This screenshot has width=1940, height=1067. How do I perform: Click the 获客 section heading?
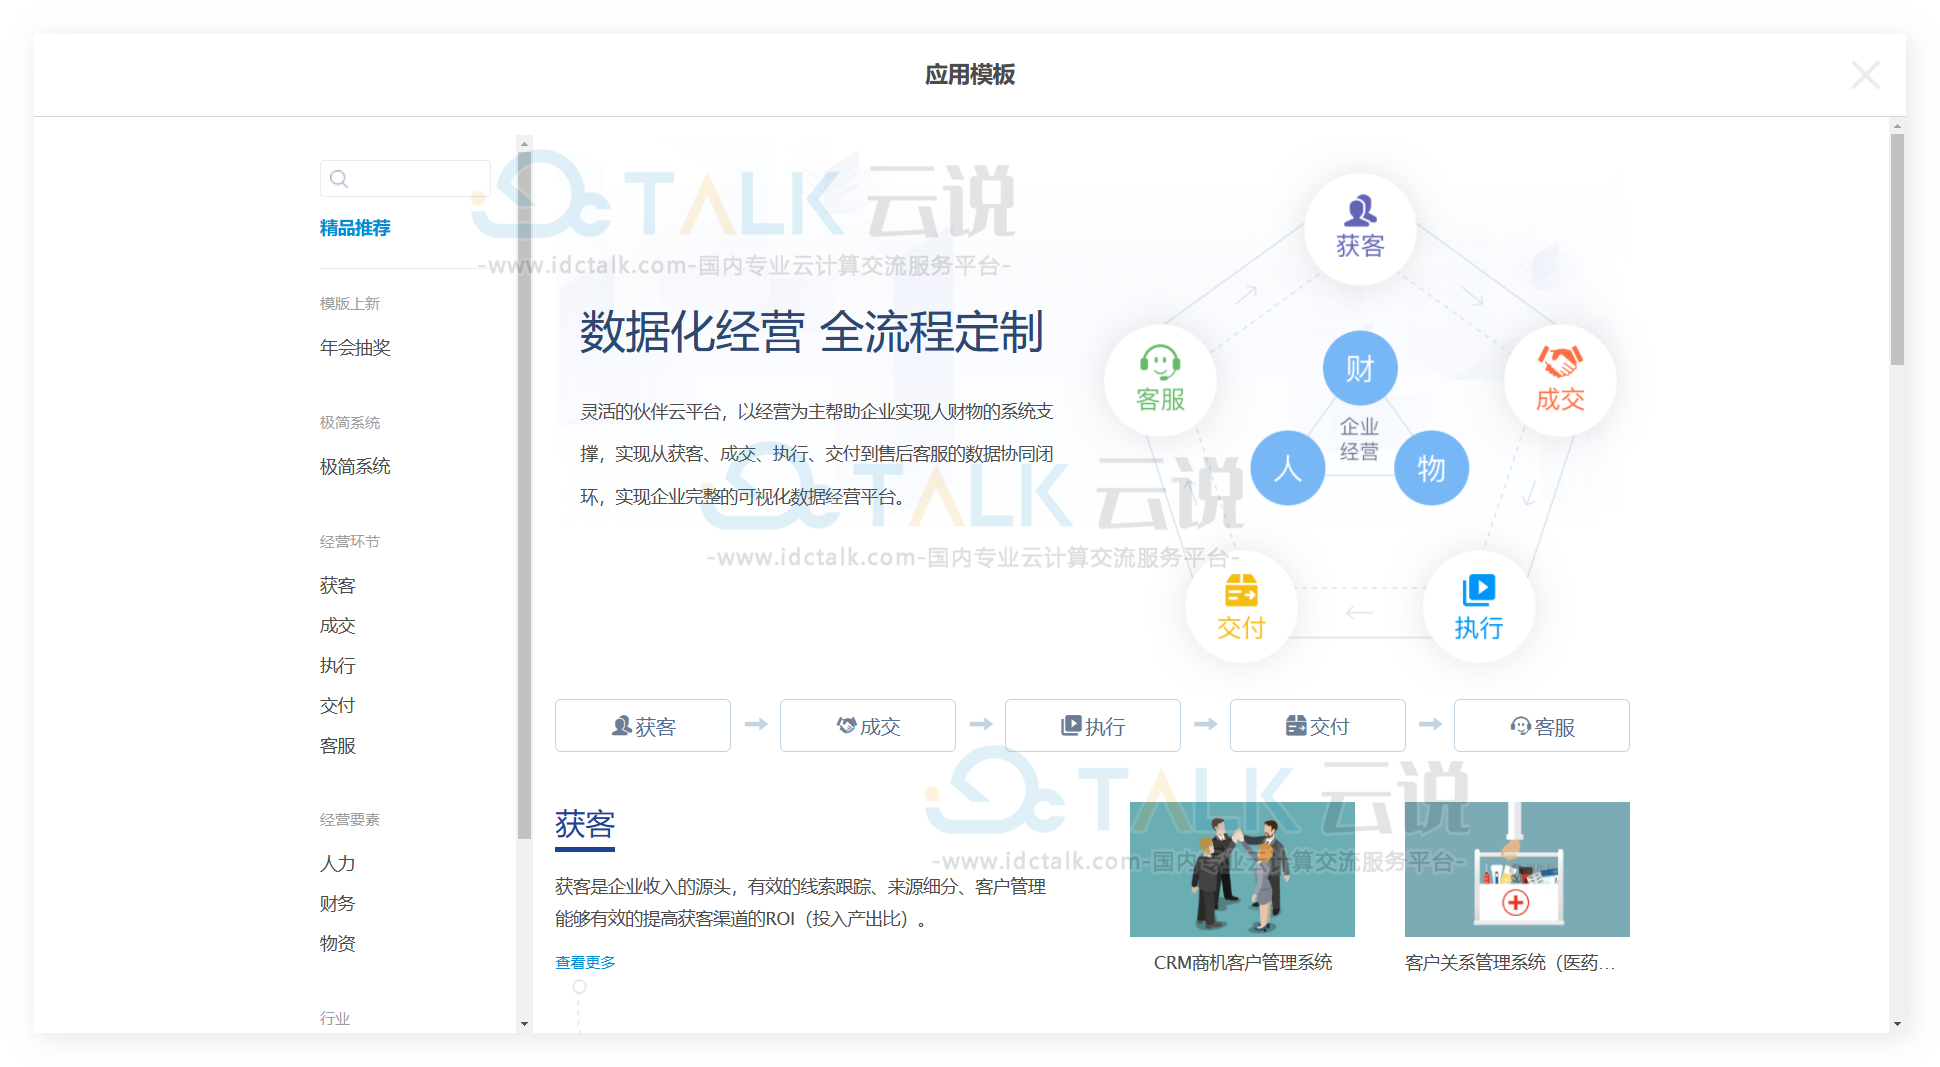pyautogui.click(x=585, y=824)
